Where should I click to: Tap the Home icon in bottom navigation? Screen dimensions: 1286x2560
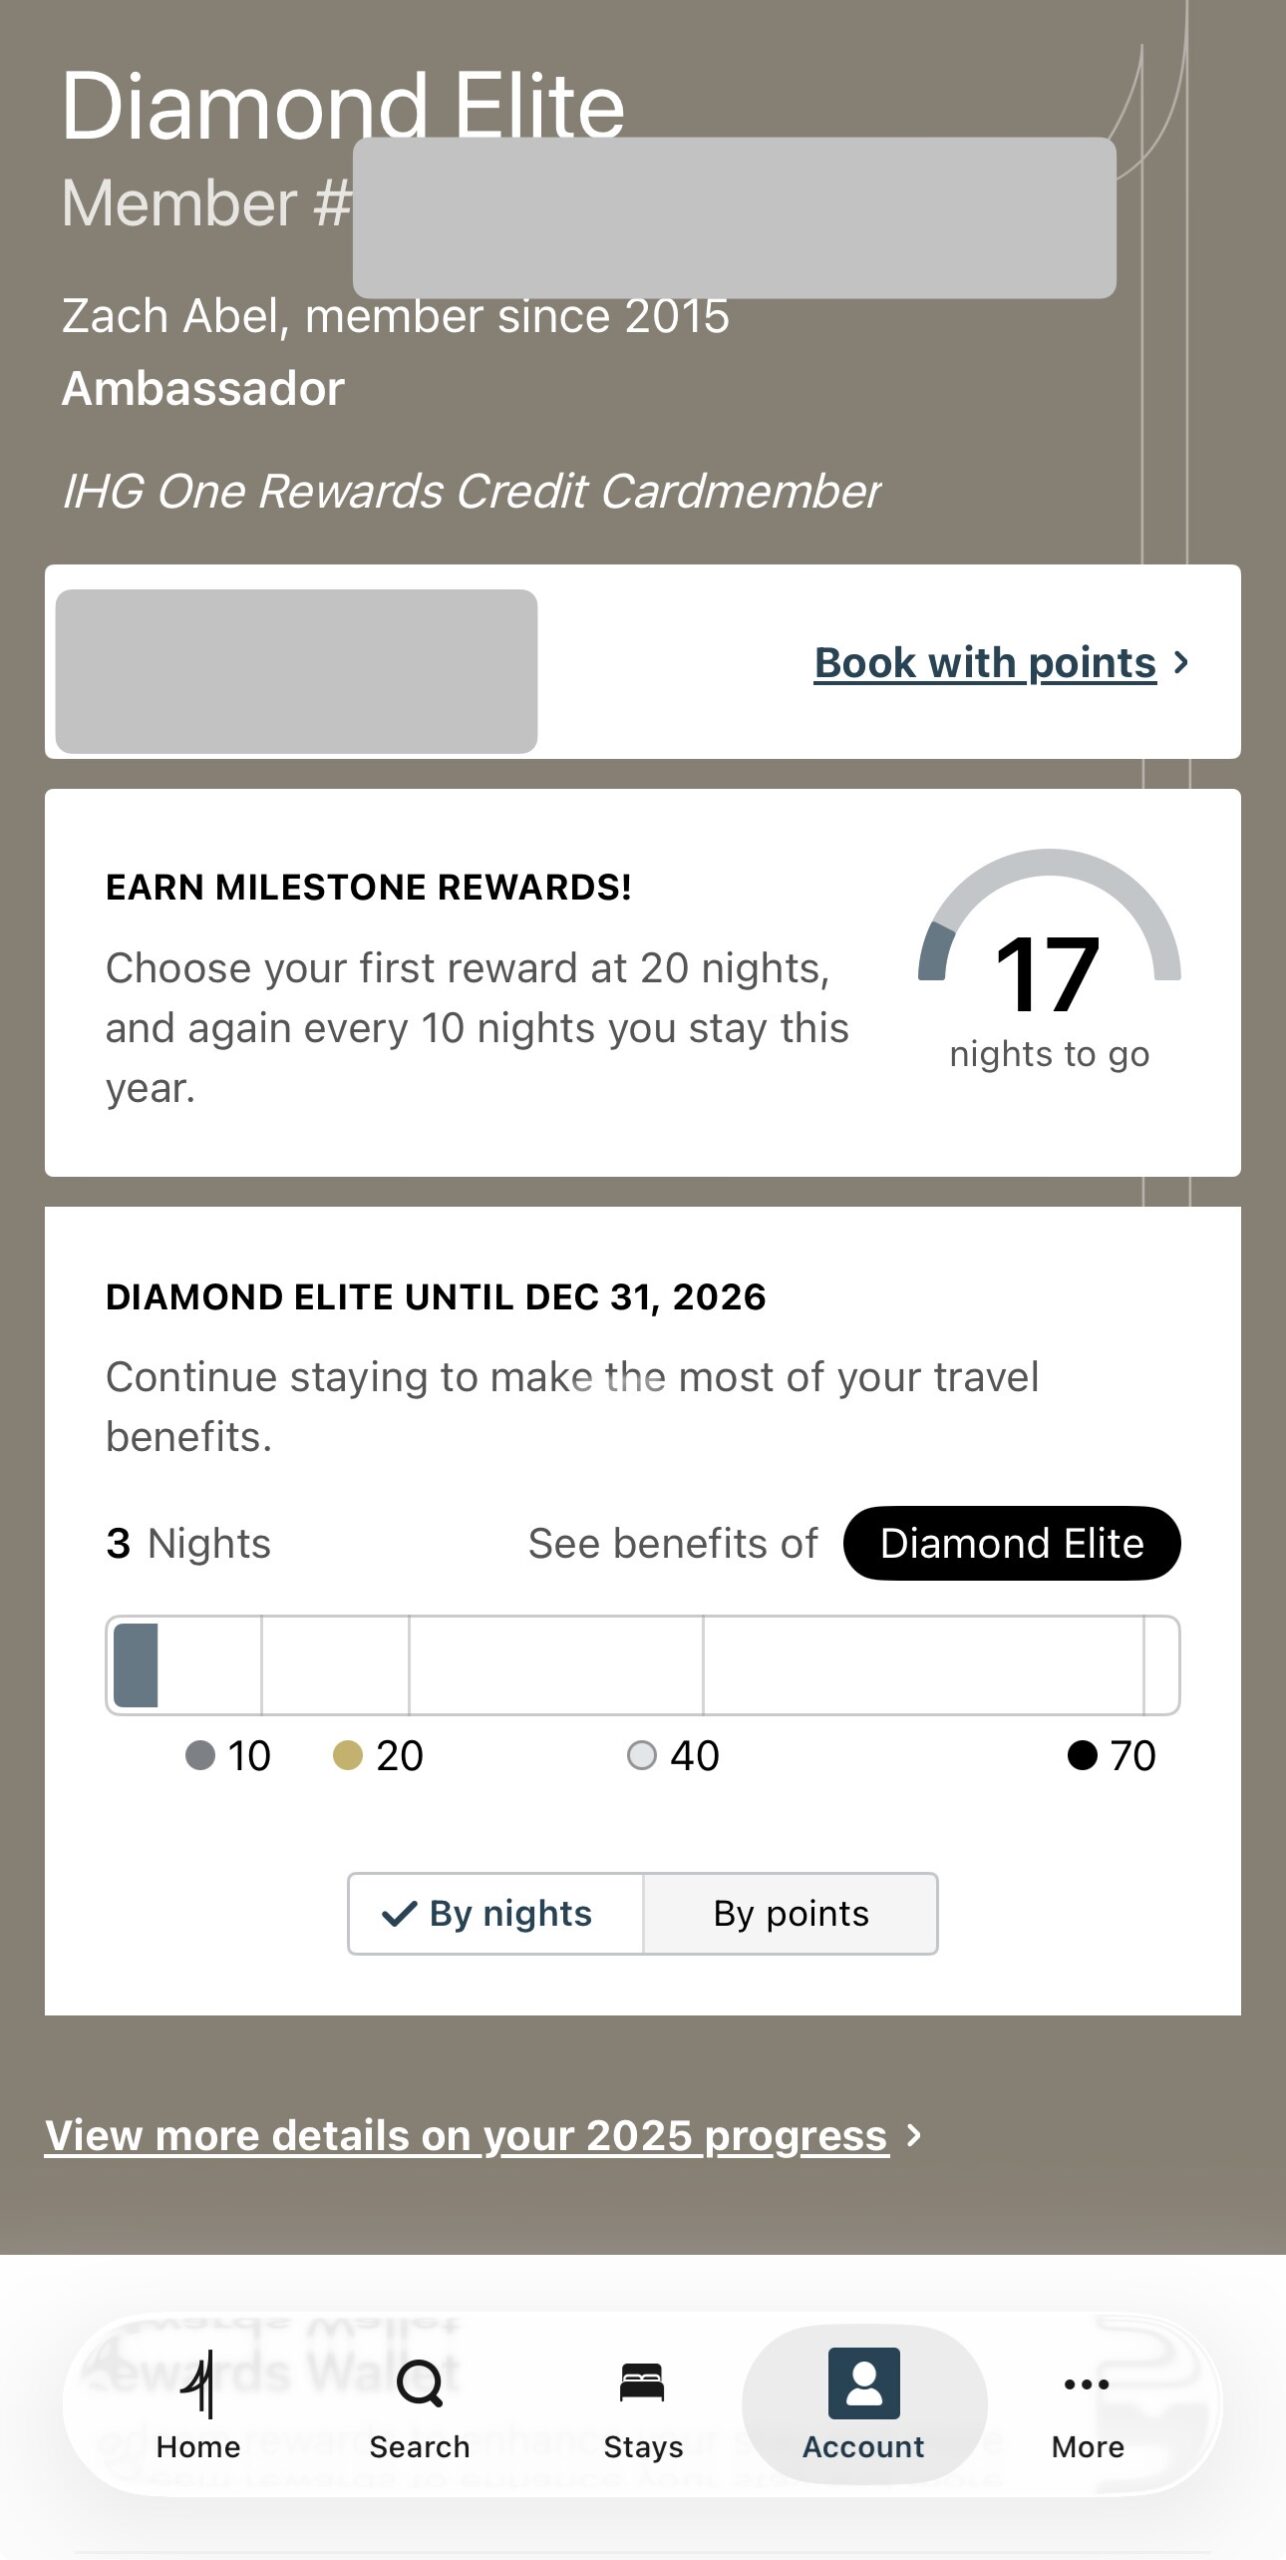tap(198, 2383)
